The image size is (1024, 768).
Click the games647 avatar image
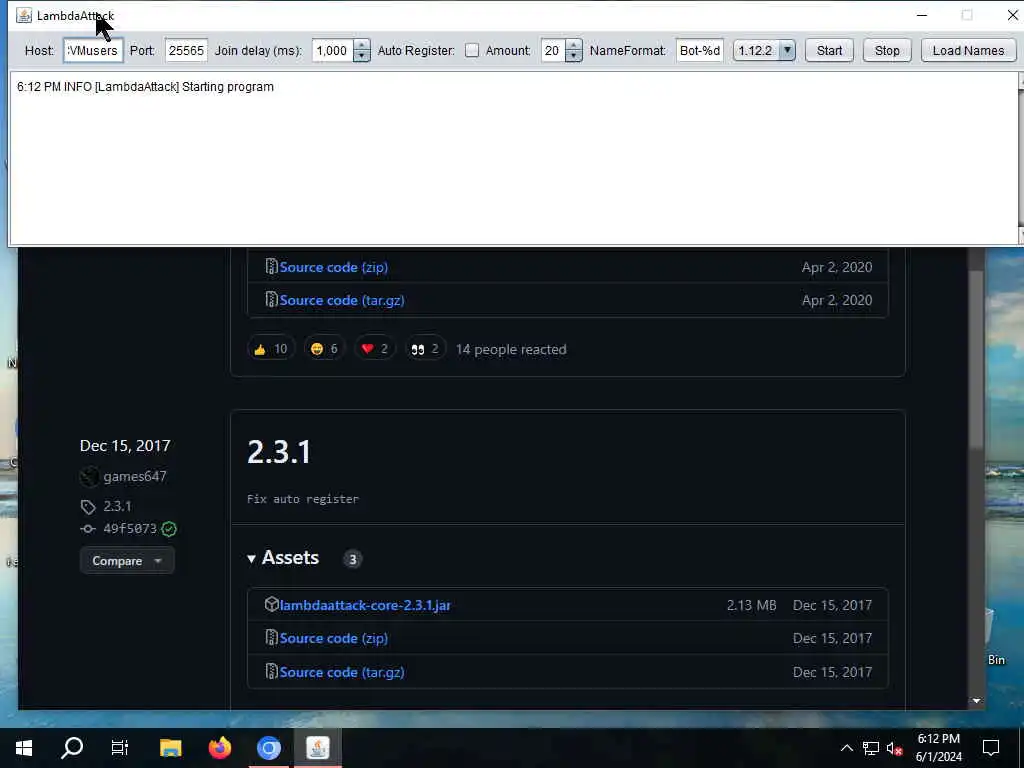tap(89, 477)
